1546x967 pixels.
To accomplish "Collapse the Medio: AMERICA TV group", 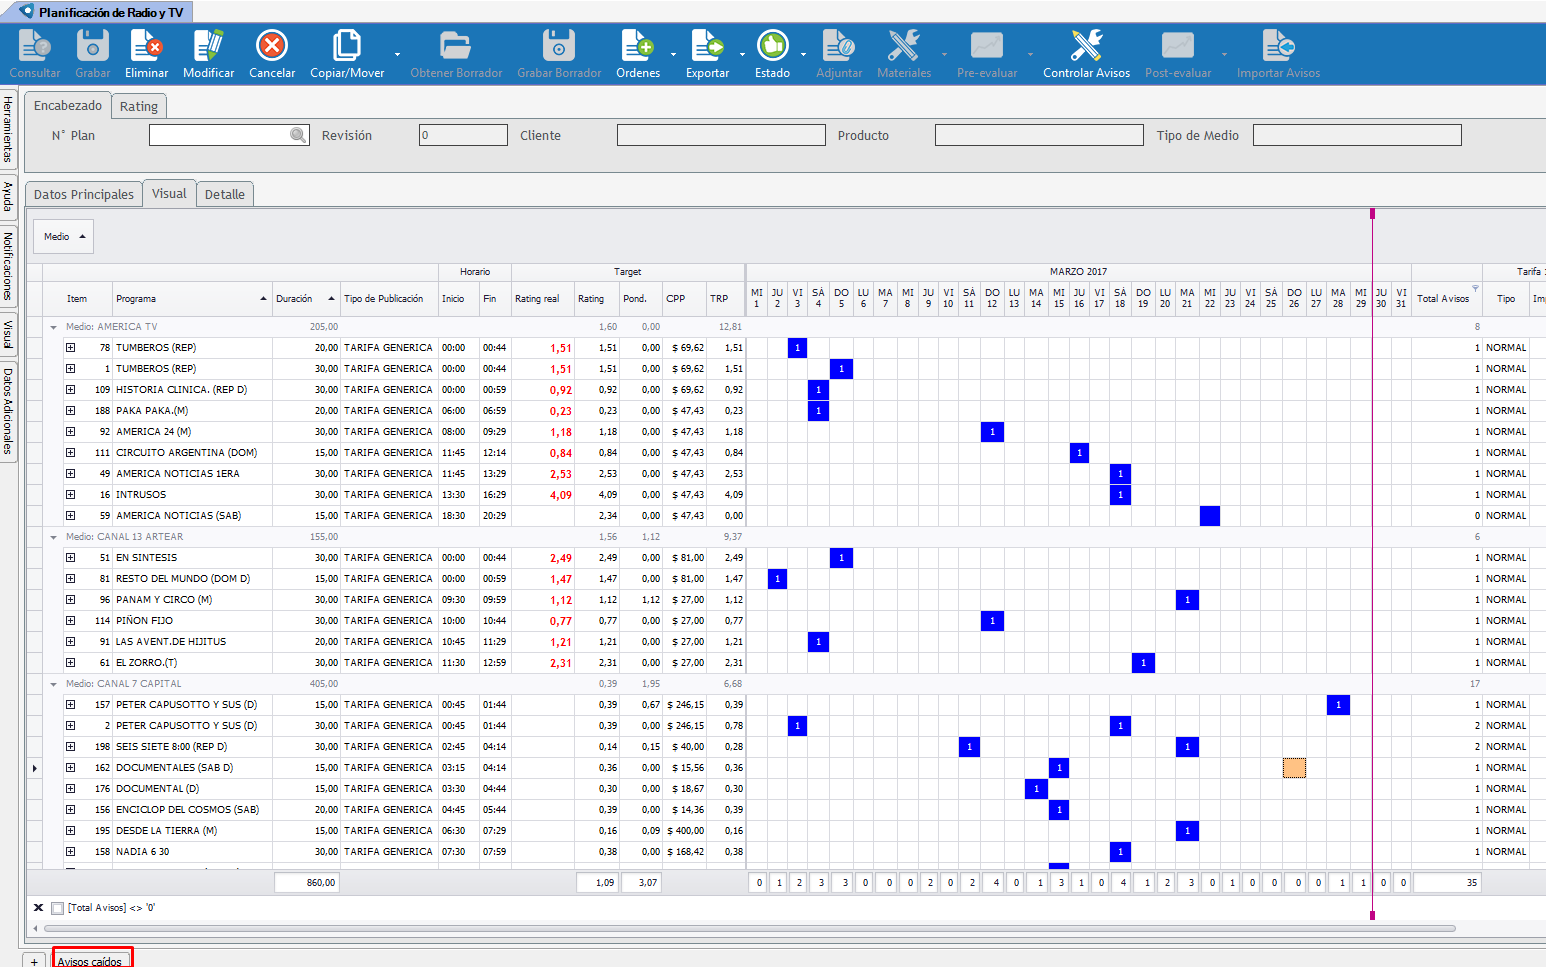I will [x=54, y=327].
